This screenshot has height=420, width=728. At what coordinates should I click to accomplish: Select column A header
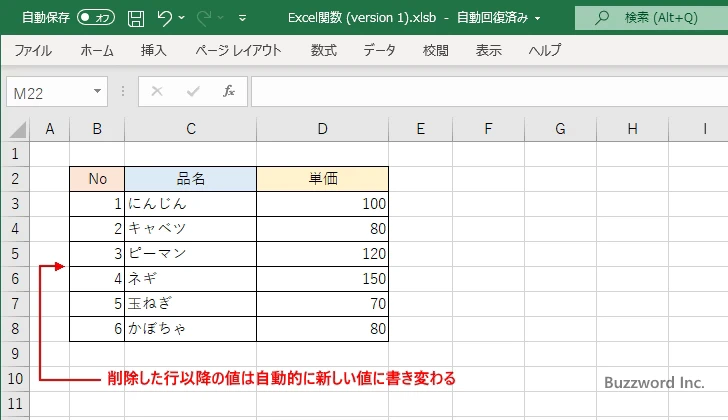(50, 129)
